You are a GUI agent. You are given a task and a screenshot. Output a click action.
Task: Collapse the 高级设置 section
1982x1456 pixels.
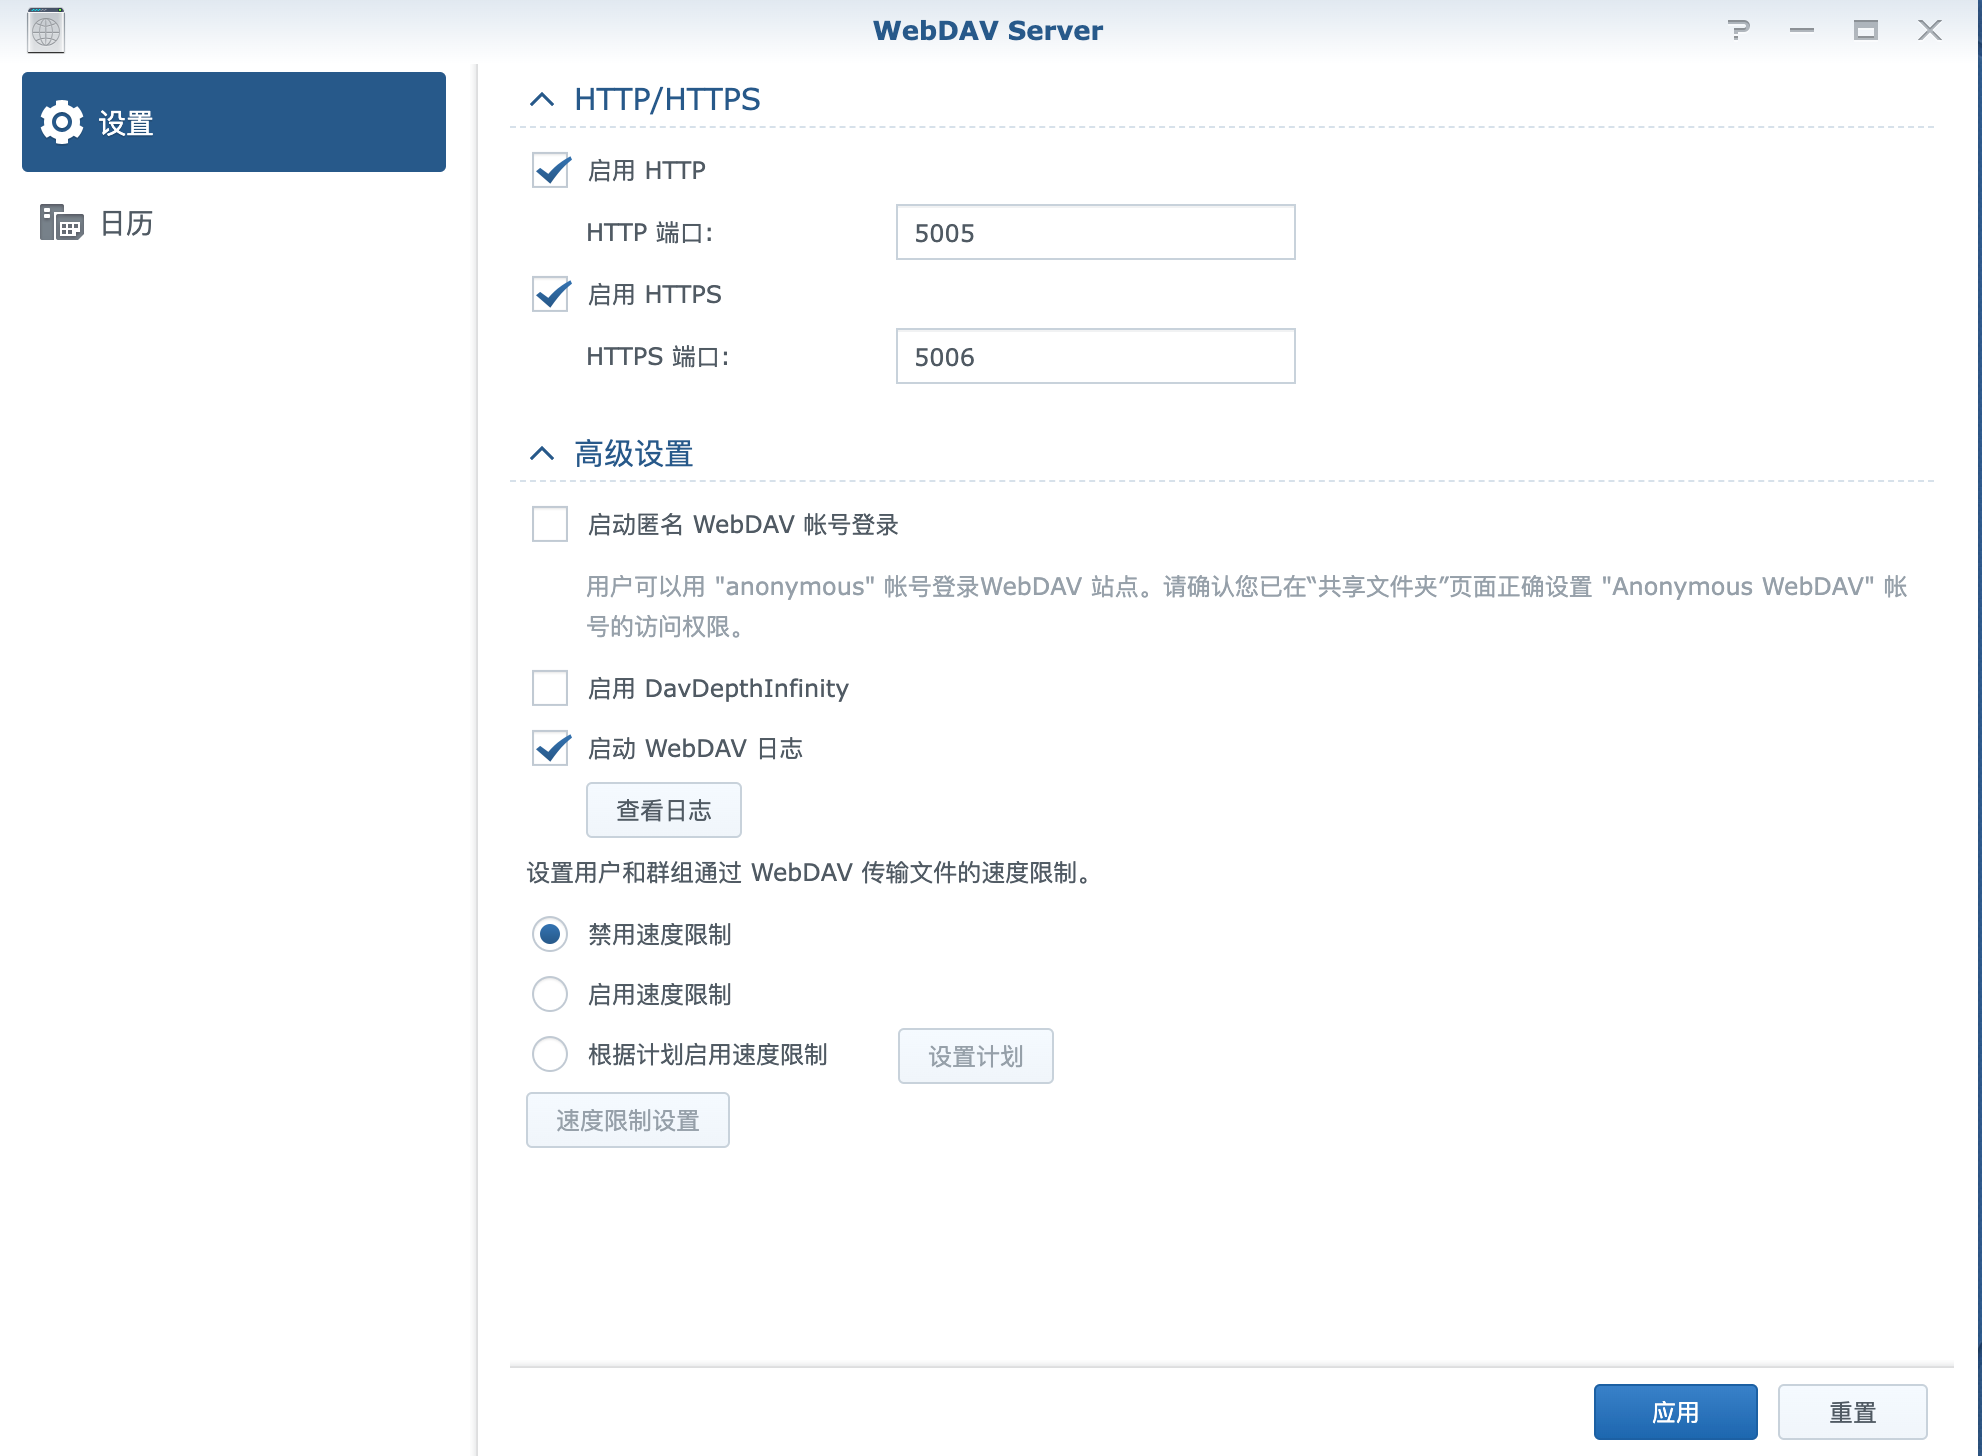tap(542, 452)
